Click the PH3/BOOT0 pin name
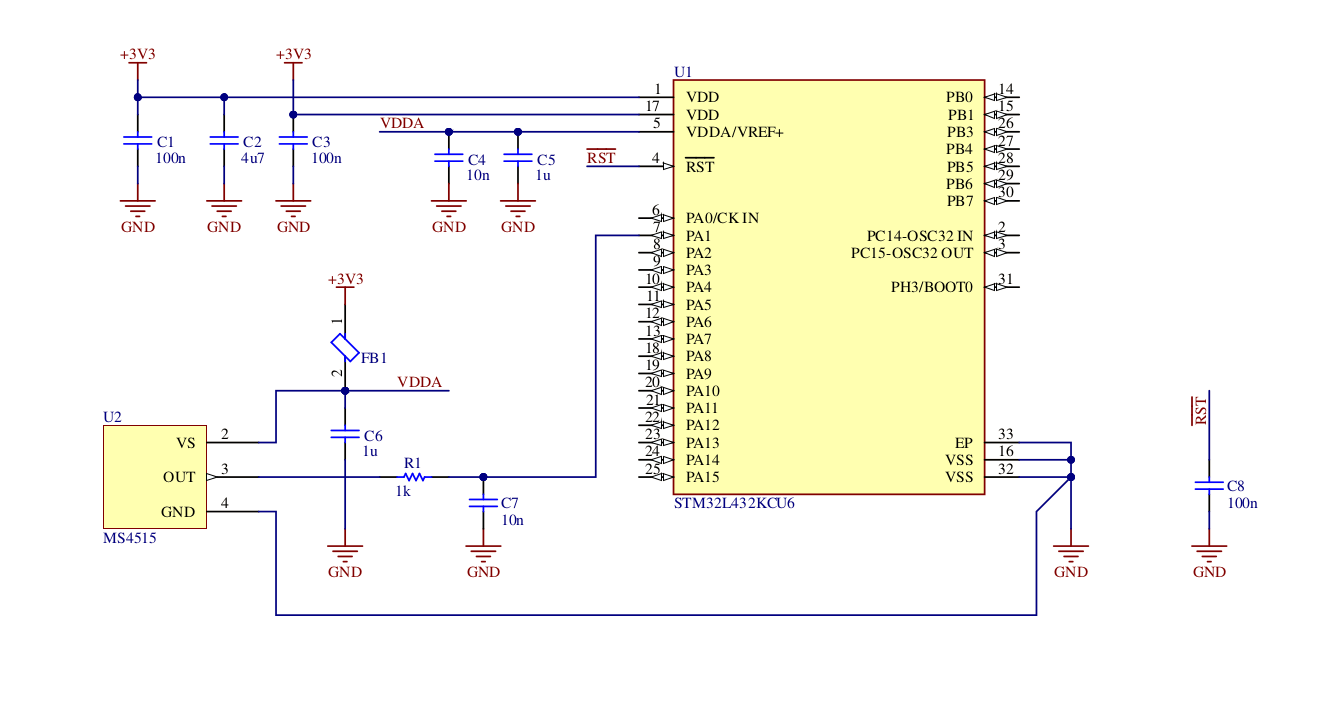The width and height of the screenshot is (1321, 727). pyautogui.click(x=932, y=287)
